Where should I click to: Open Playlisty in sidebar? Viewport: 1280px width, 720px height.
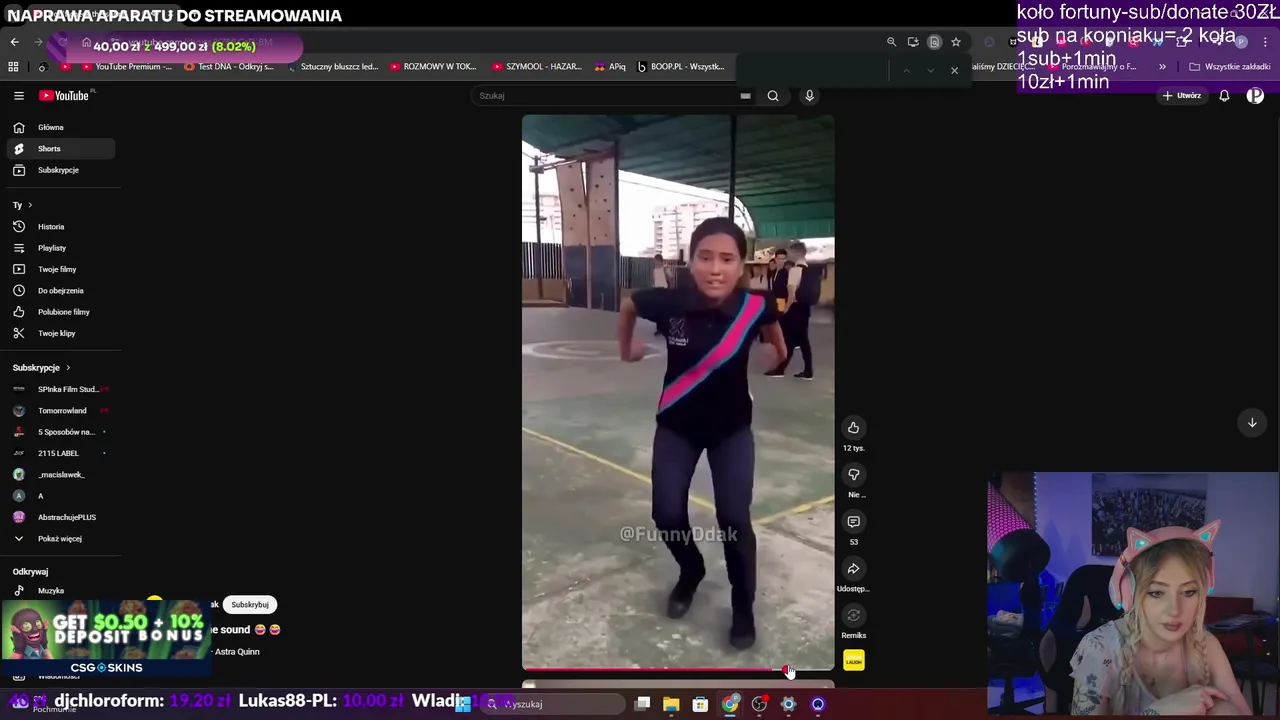coord(60,248)
